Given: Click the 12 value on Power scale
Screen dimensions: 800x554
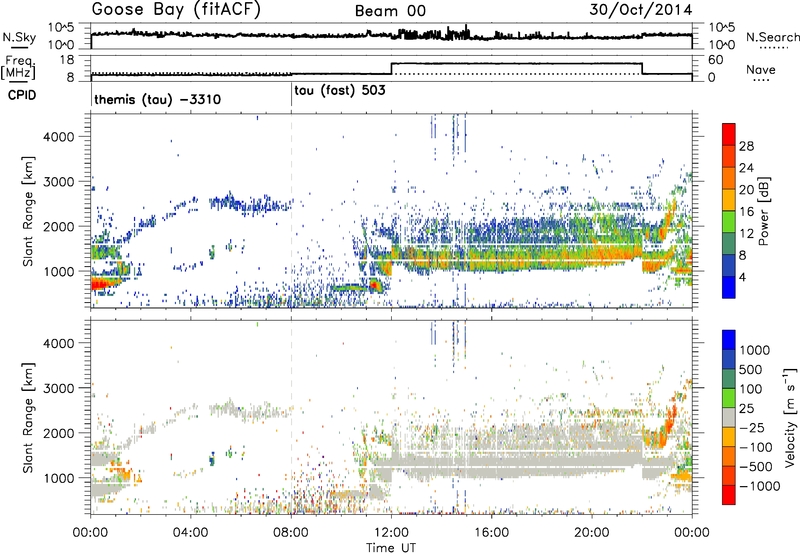Looking at the screenshot, I should click(x=746, y=234).
